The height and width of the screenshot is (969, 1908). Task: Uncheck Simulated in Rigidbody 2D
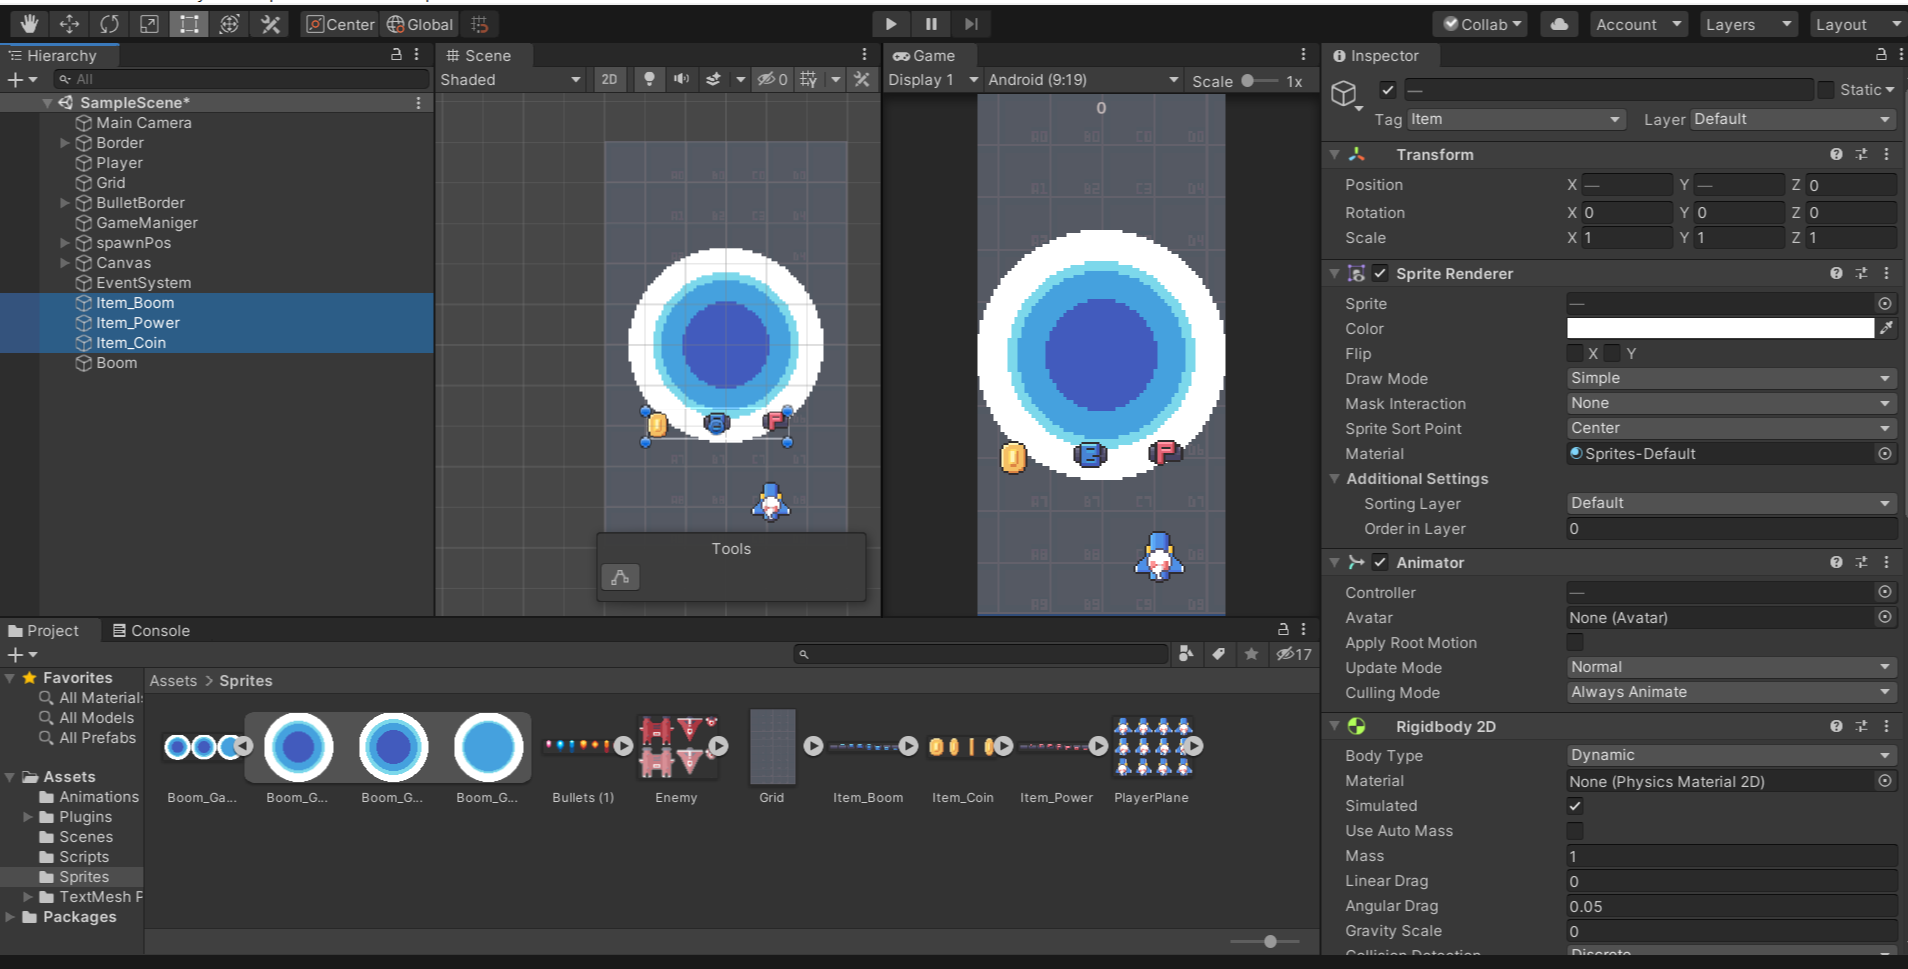pos(1575,806)
